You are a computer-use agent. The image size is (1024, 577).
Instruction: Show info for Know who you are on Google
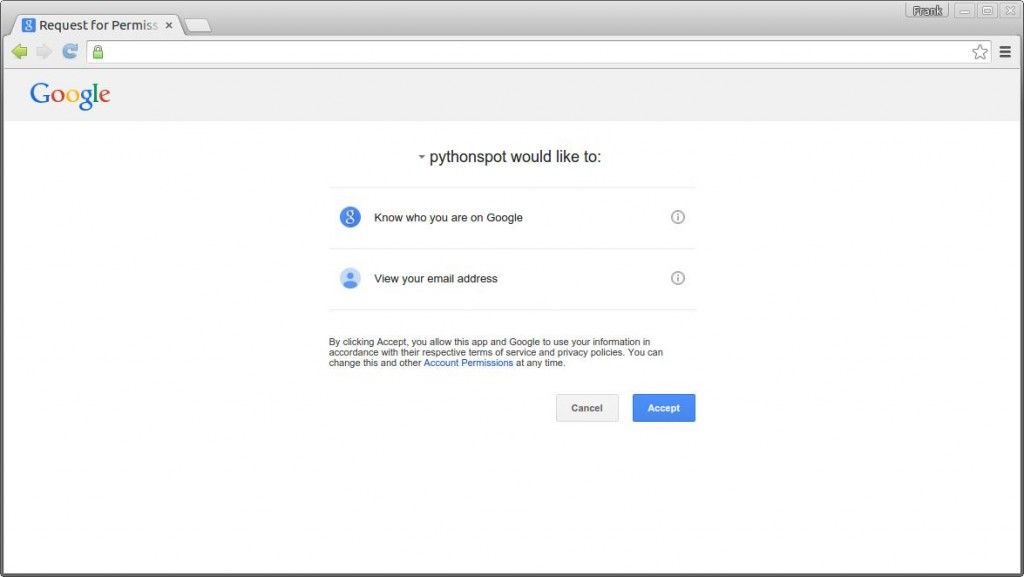click(678, 217)
